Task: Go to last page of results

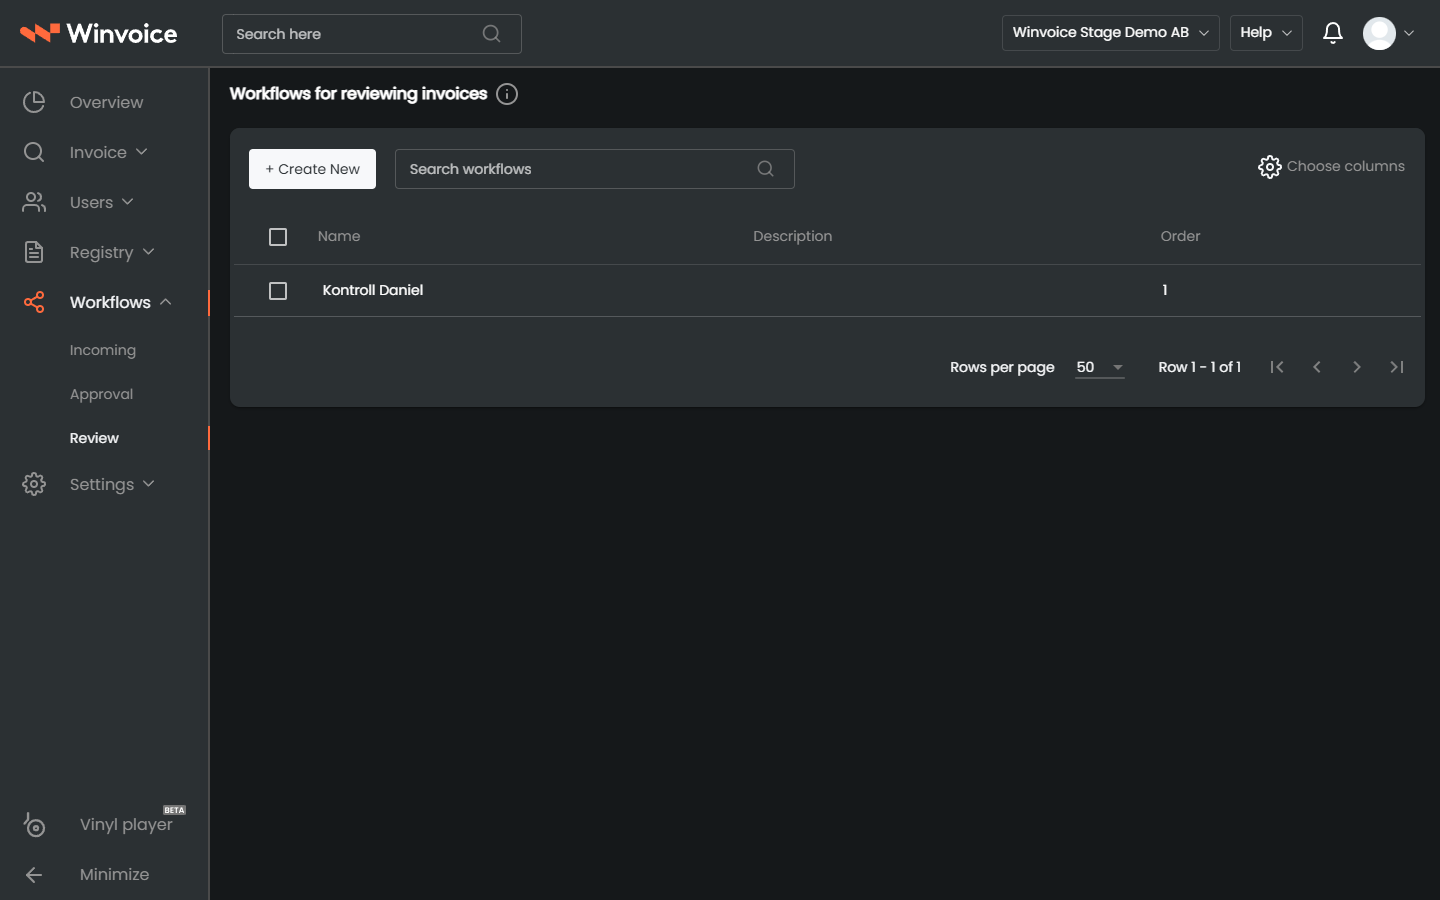Action: tap(1397, 367)
